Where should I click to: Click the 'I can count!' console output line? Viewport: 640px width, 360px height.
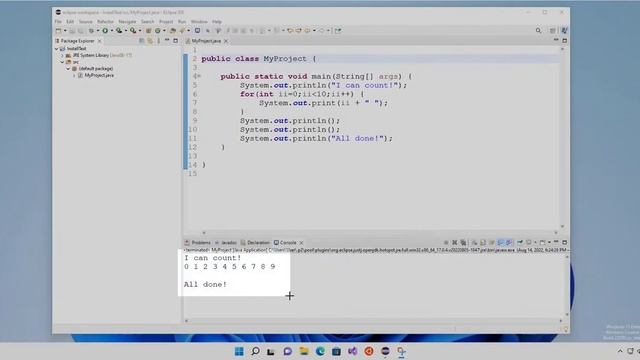(213, 258)
